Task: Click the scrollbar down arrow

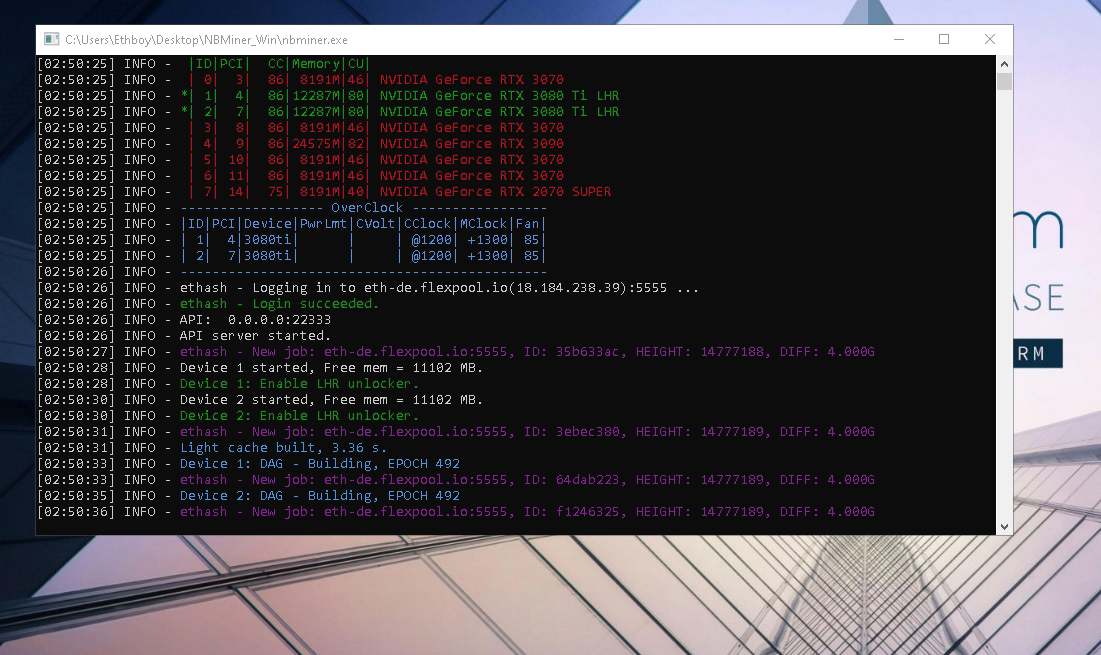Action: [x=1004, y=527]
